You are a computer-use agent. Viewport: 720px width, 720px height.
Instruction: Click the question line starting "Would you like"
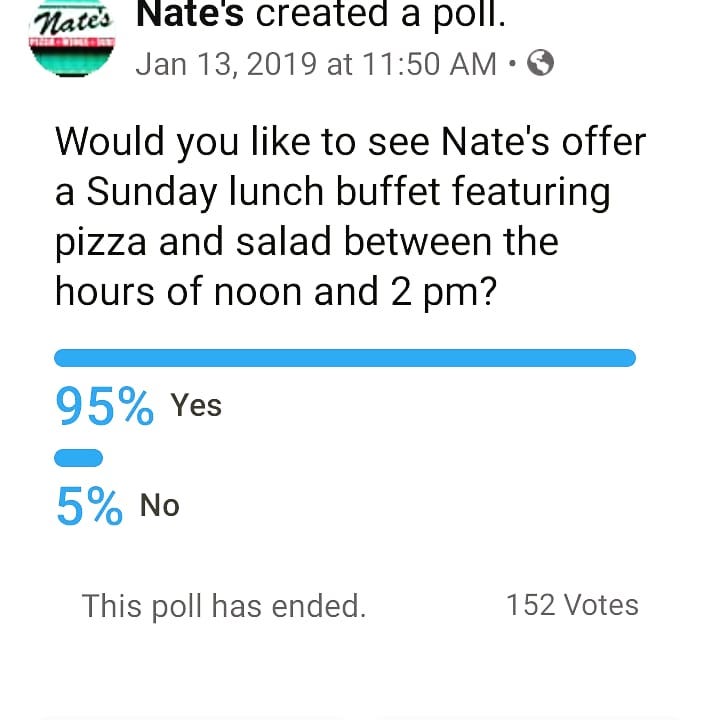pyautogui.click(x=350, y=141)
